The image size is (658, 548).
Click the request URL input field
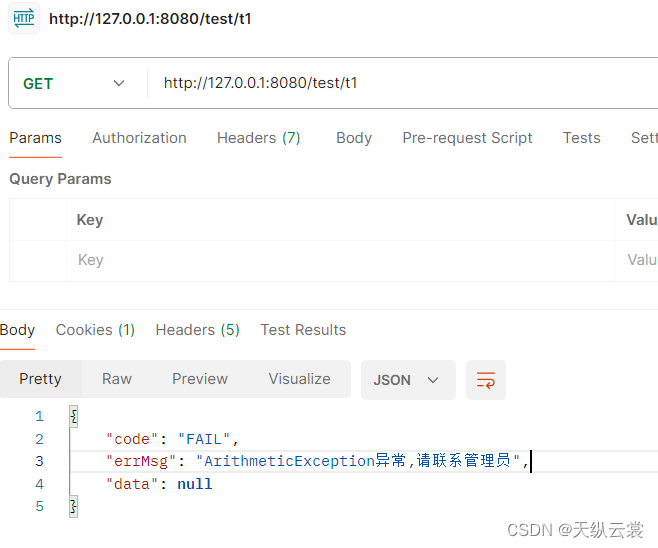point(403,83)
